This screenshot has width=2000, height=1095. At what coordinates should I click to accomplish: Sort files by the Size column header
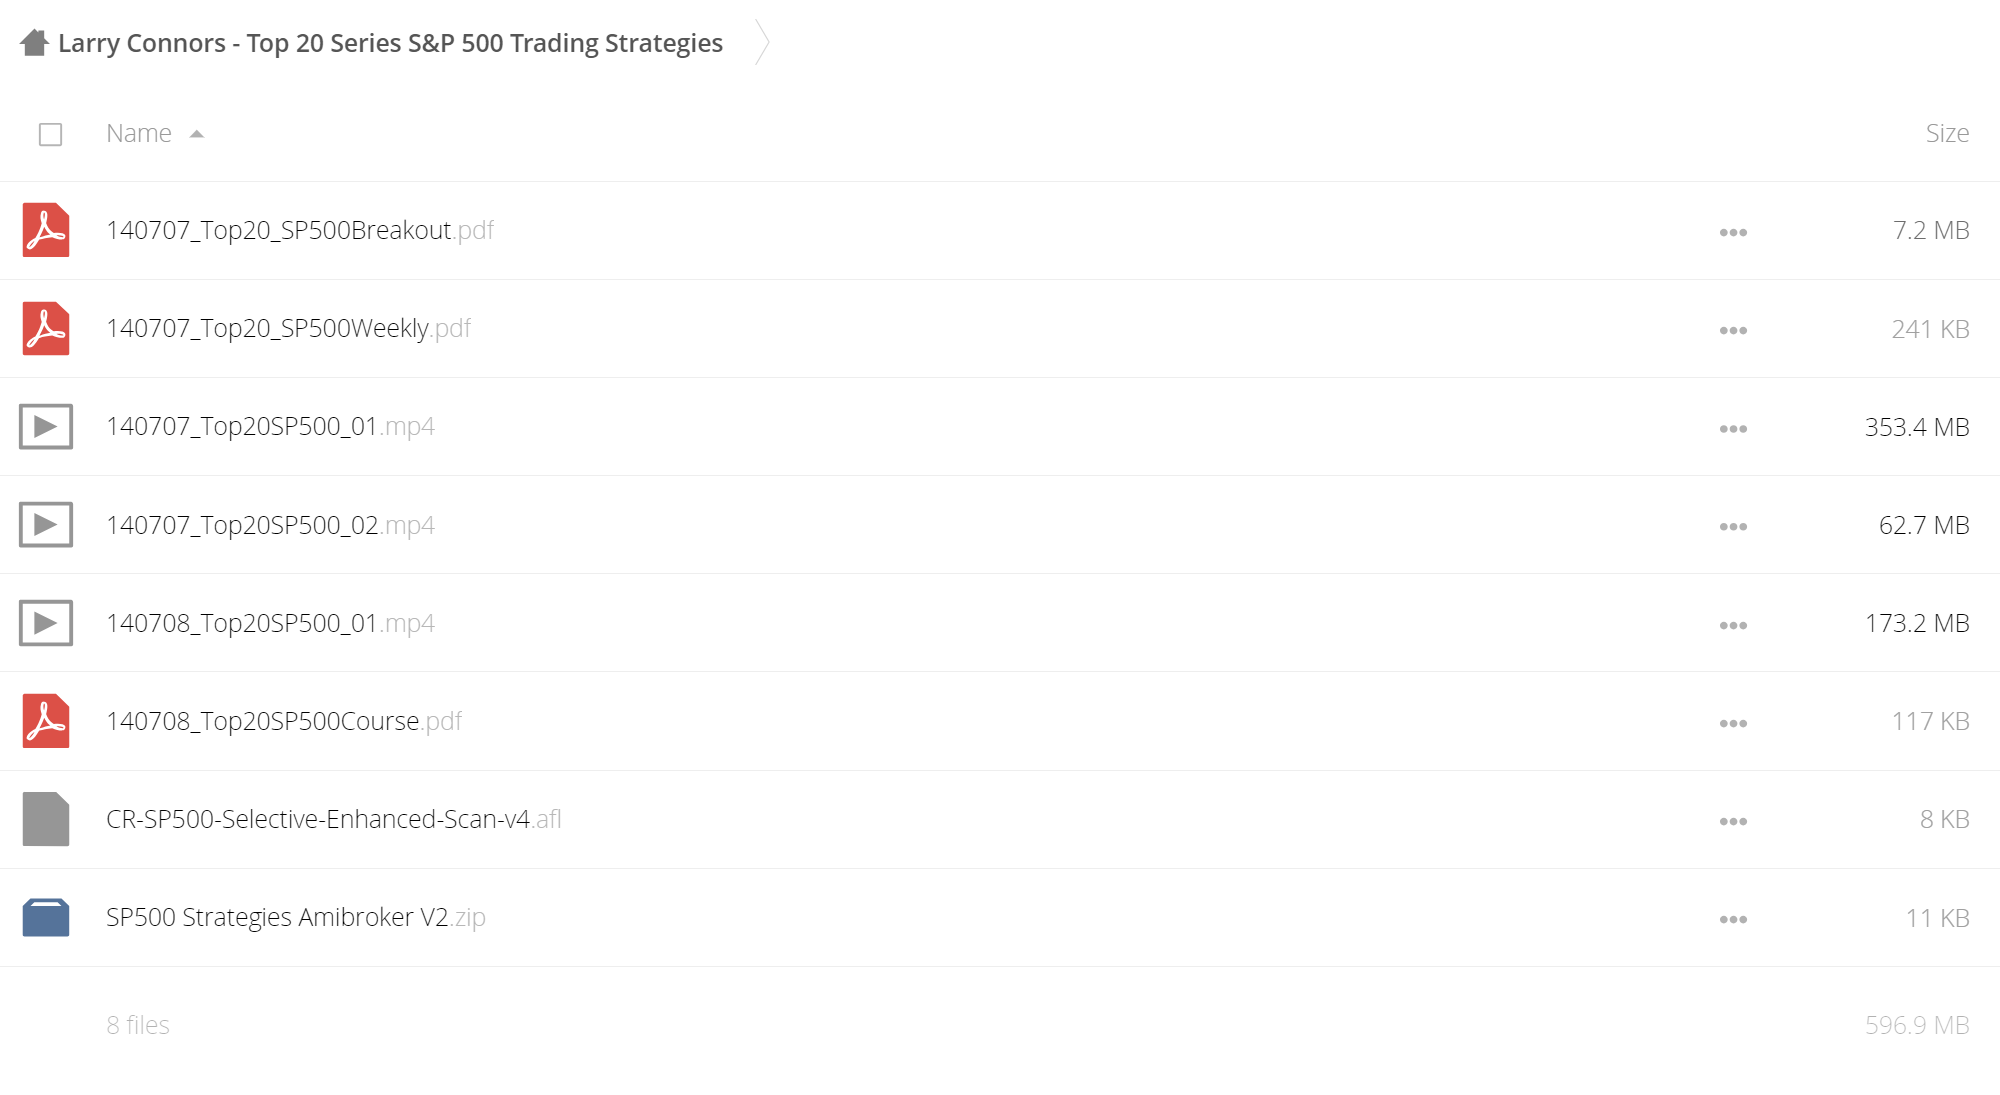pyautogui.click(x=1947, y=133)
